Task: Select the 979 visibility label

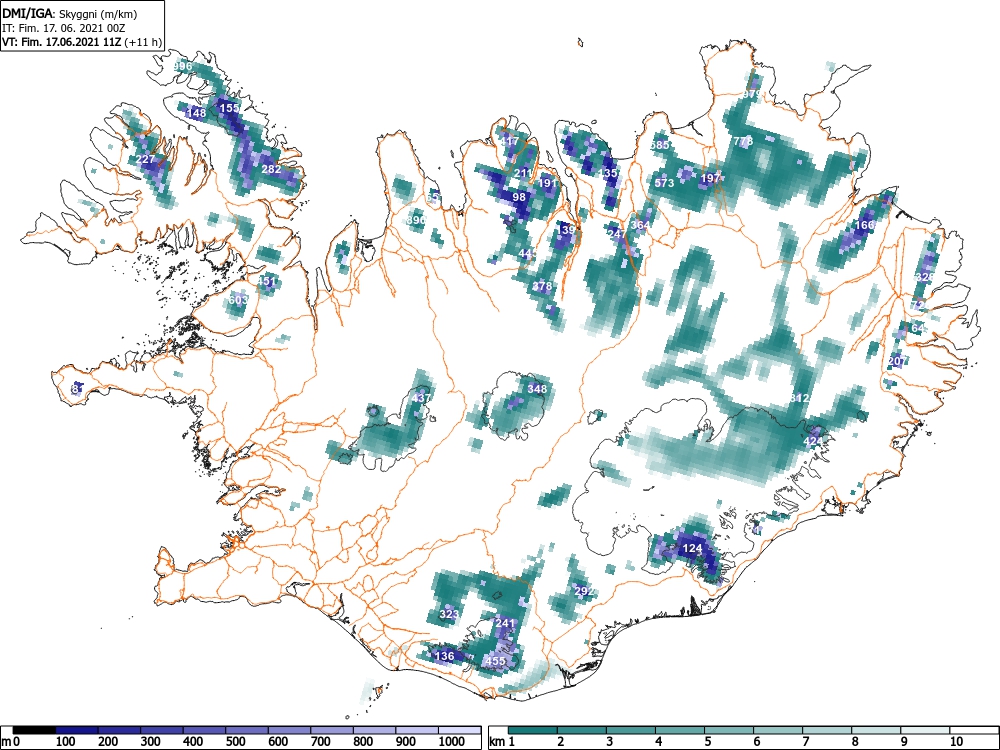Action: pyautogui.click(x=752, y=94)
